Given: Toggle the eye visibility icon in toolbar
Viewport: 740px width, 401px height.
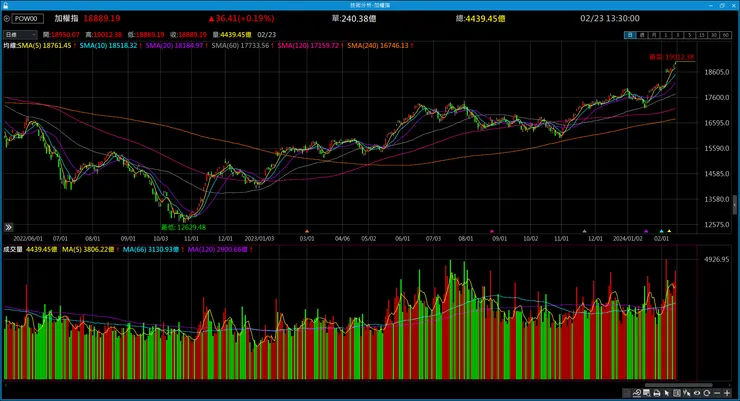Looking at the screenshot, I should [697, 393].
